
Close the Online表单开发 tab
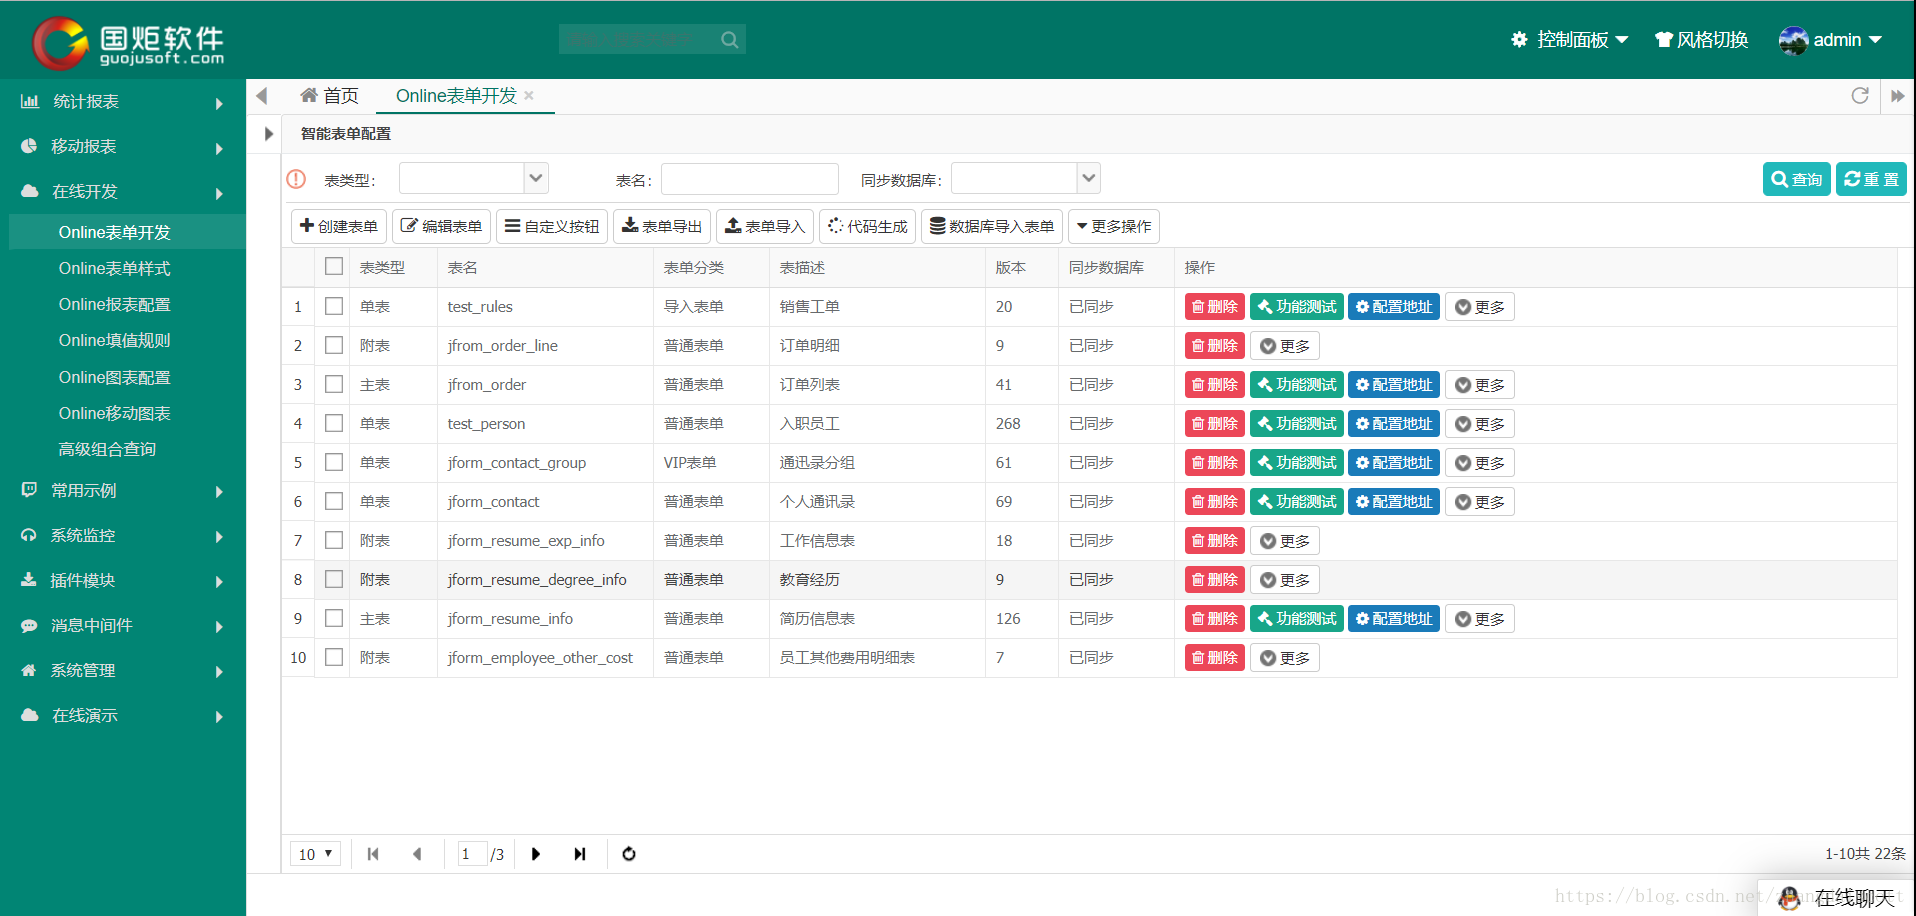pos(529,96)
